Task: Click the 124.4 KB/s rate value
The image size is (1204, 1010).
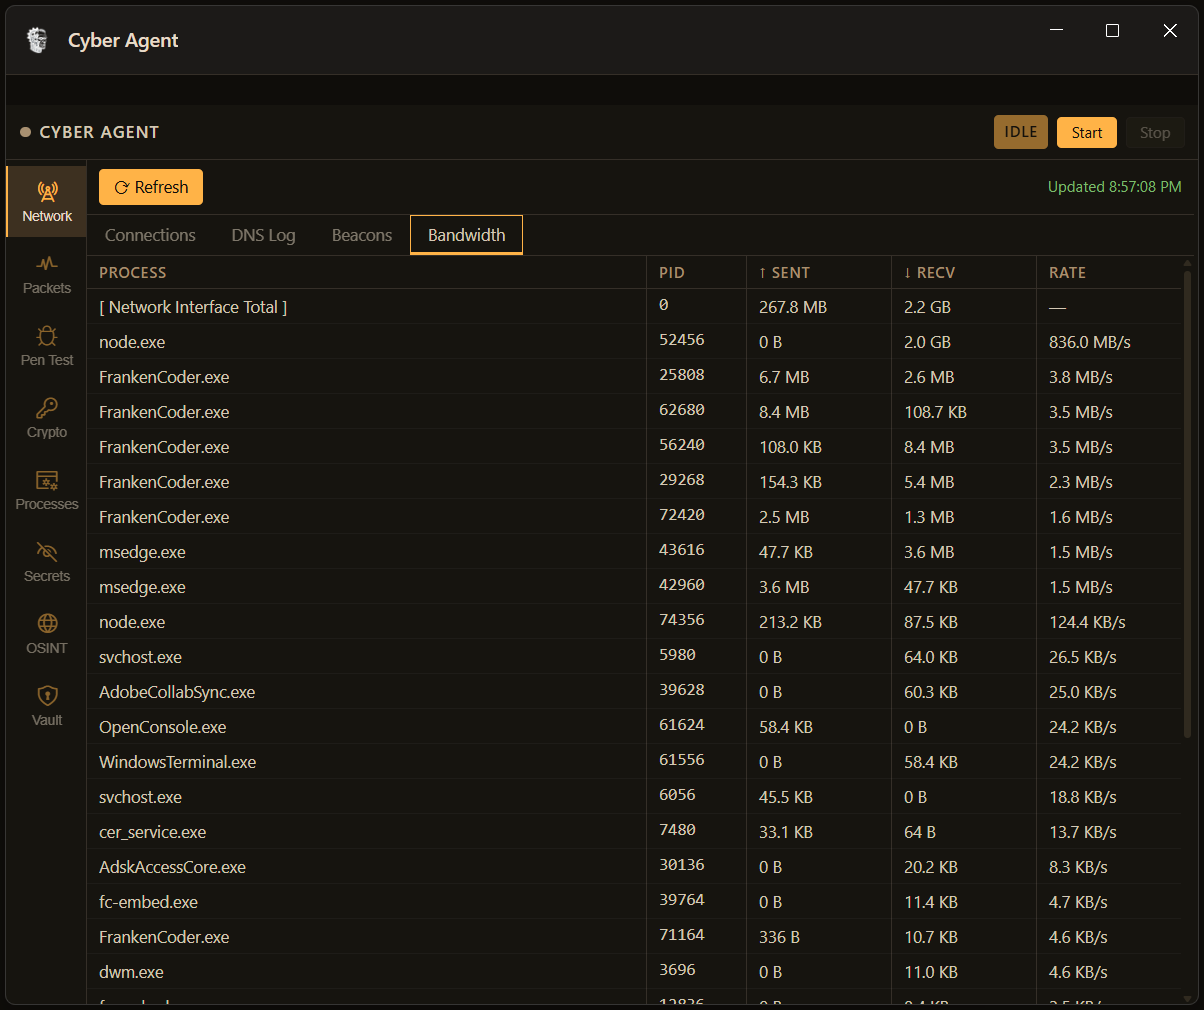Action: coord(1087,622)
